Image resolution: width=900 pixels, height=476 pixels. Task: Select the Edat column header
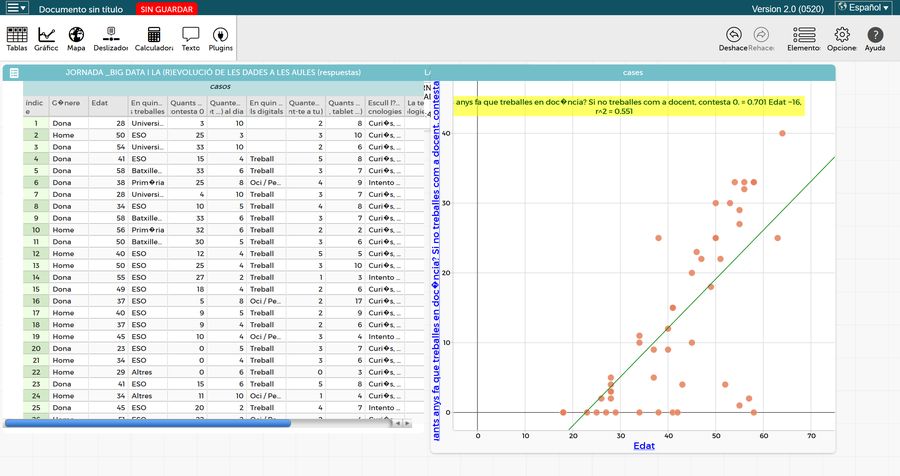click(100, 103)
